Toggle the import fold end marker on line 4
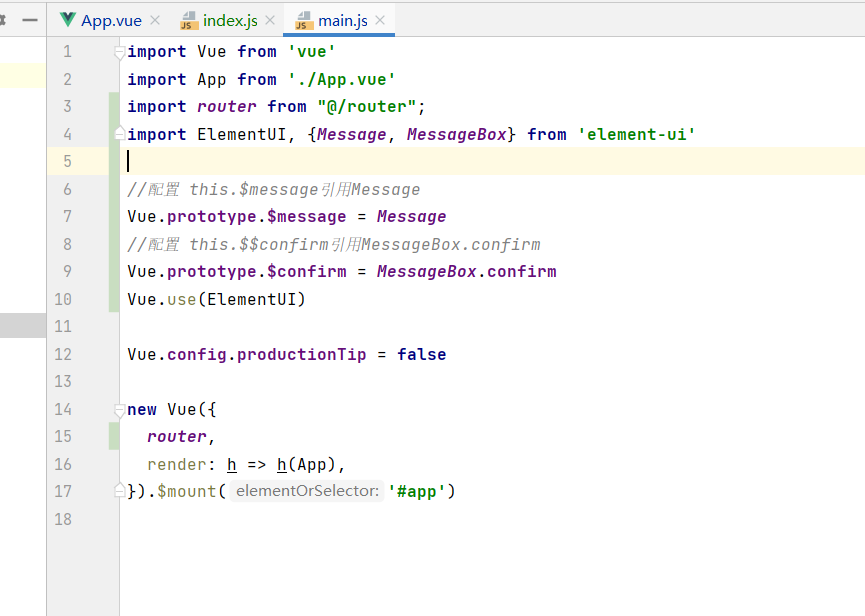865x616 pixels. 119,133
